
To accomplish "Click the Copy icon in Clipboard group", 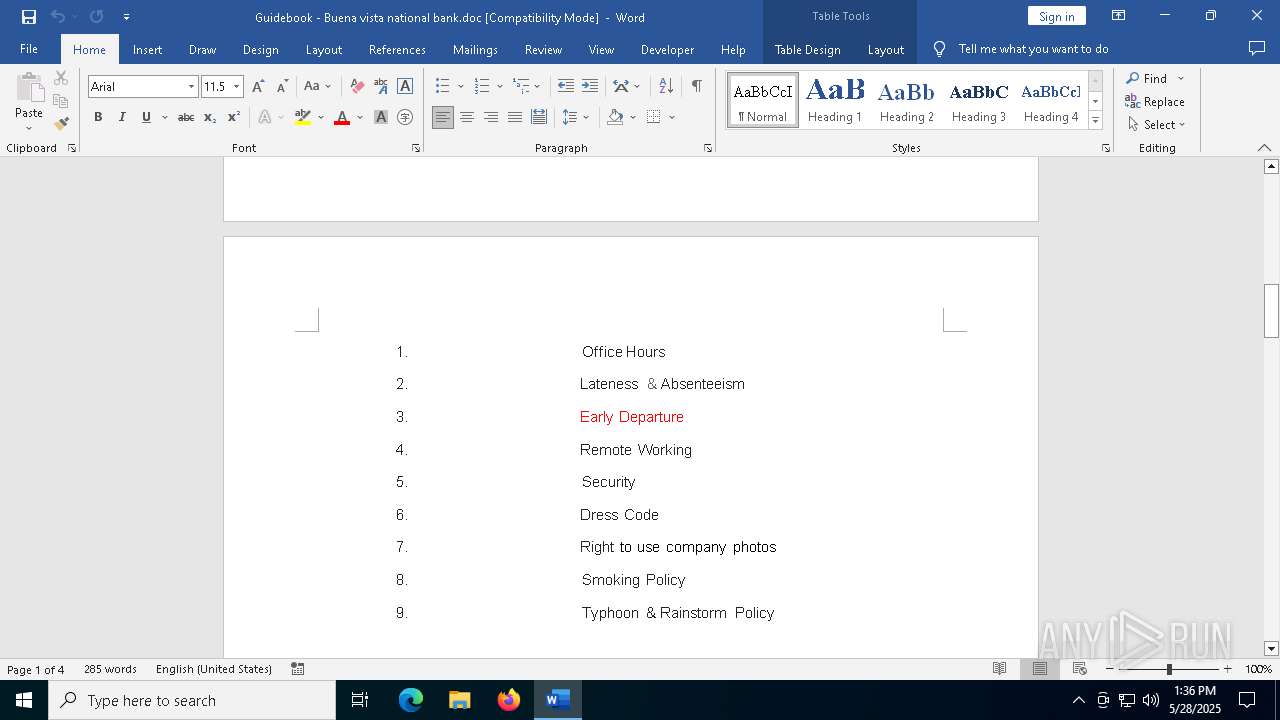I will tap(61, 101).
